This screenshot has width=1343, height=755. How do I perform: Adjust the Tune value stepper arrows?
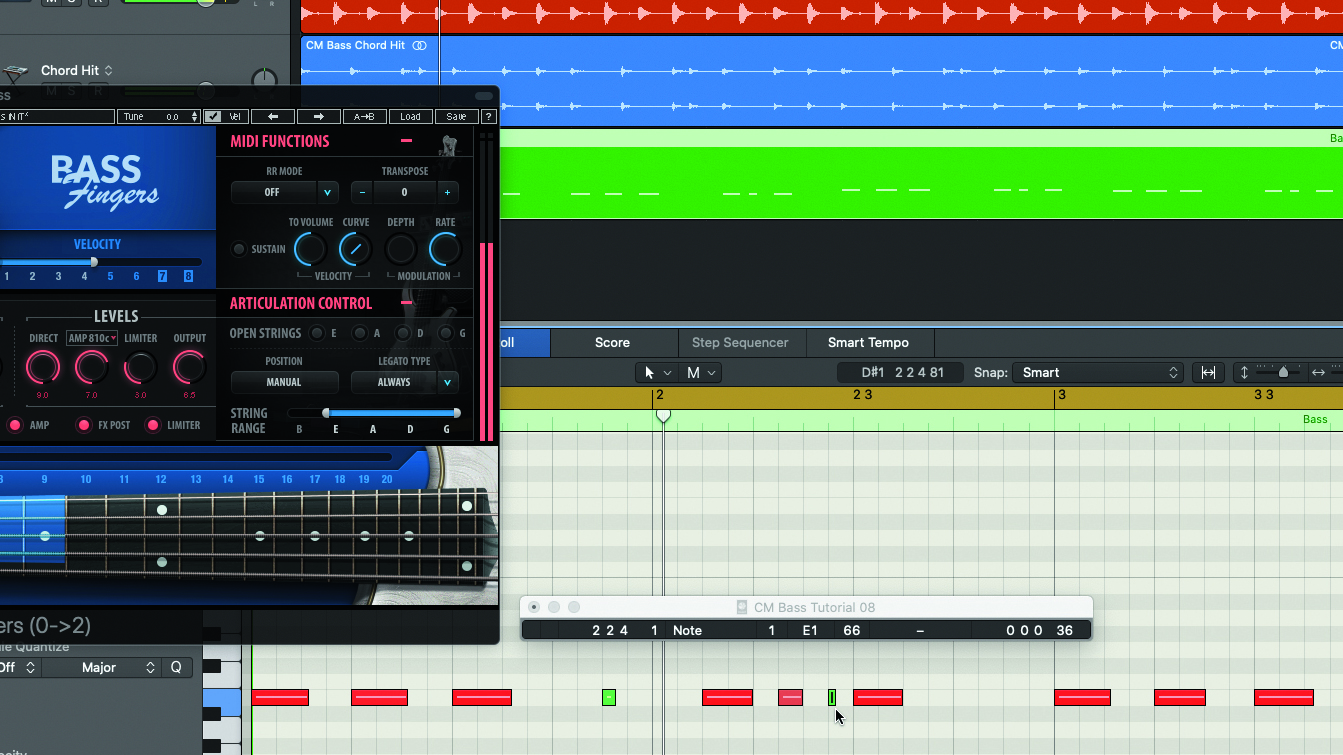[x=195, y=117]
